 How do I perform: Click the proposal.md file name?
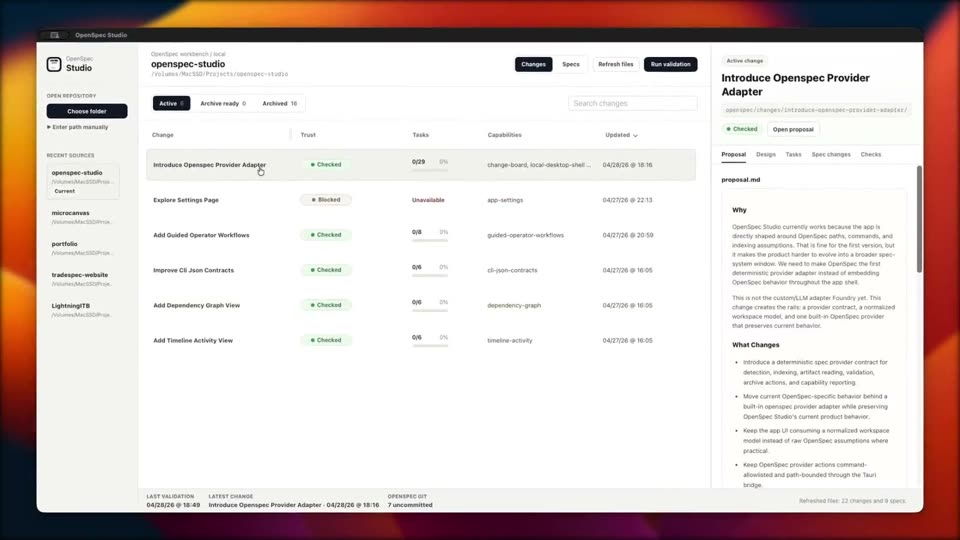[741, 180]
